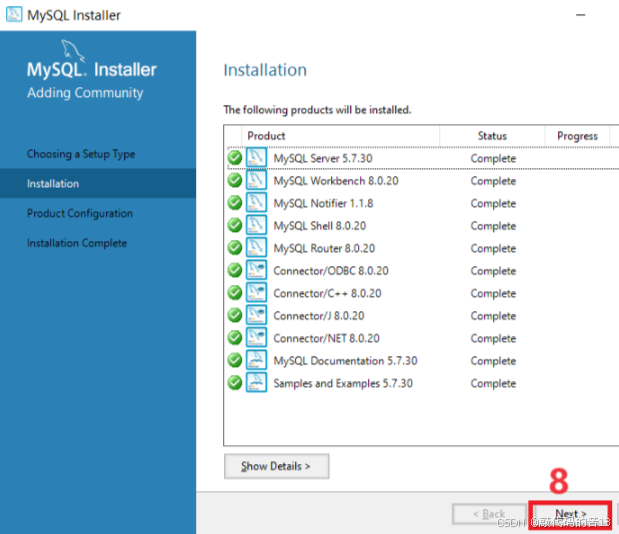619x534 pixels.
Task: Click Complete status of Connector/J row
Action: (x=493, y=316)
